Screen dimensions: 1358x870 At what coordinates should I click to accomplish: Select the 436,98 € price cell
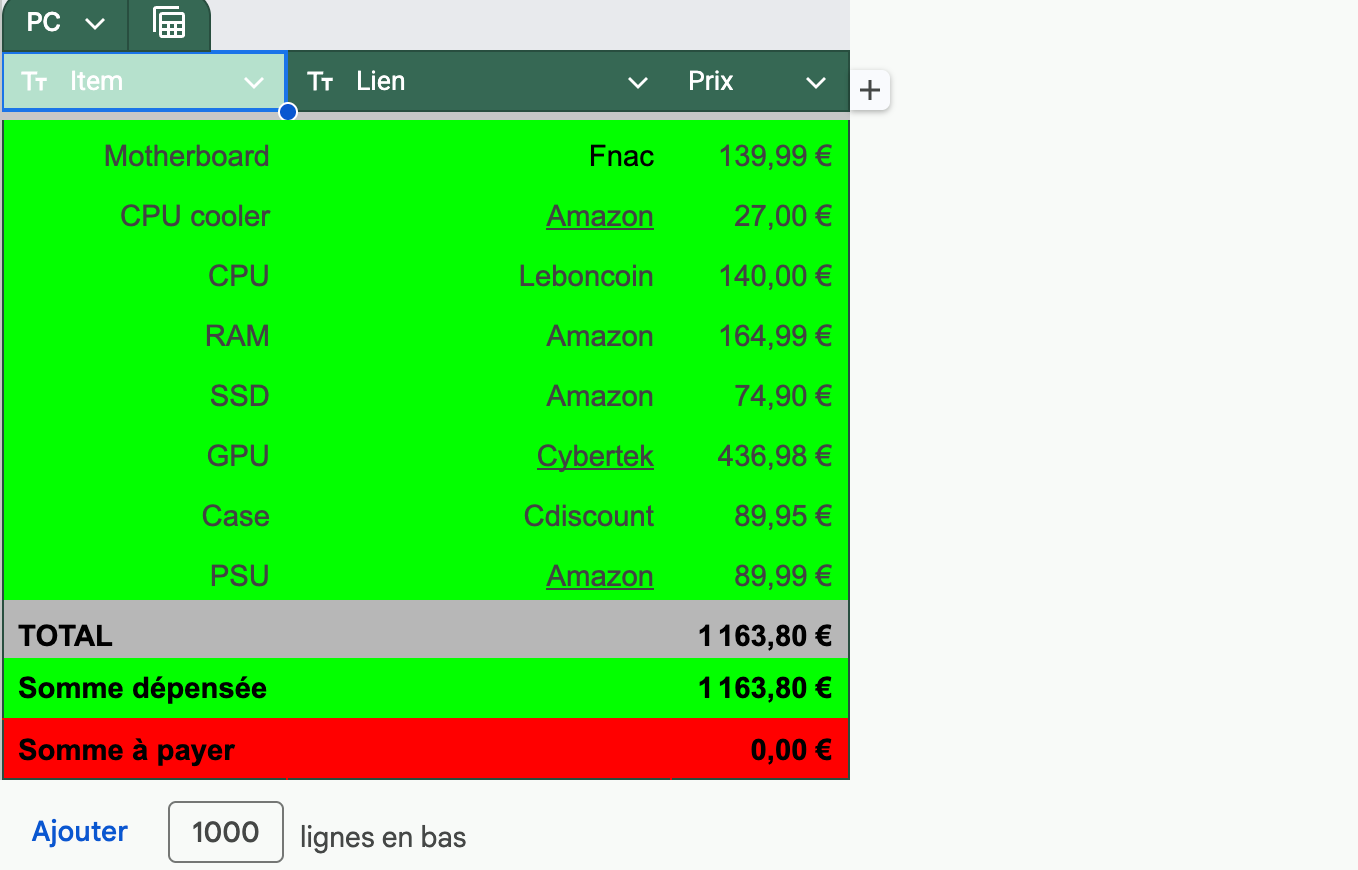click(774, 456)
